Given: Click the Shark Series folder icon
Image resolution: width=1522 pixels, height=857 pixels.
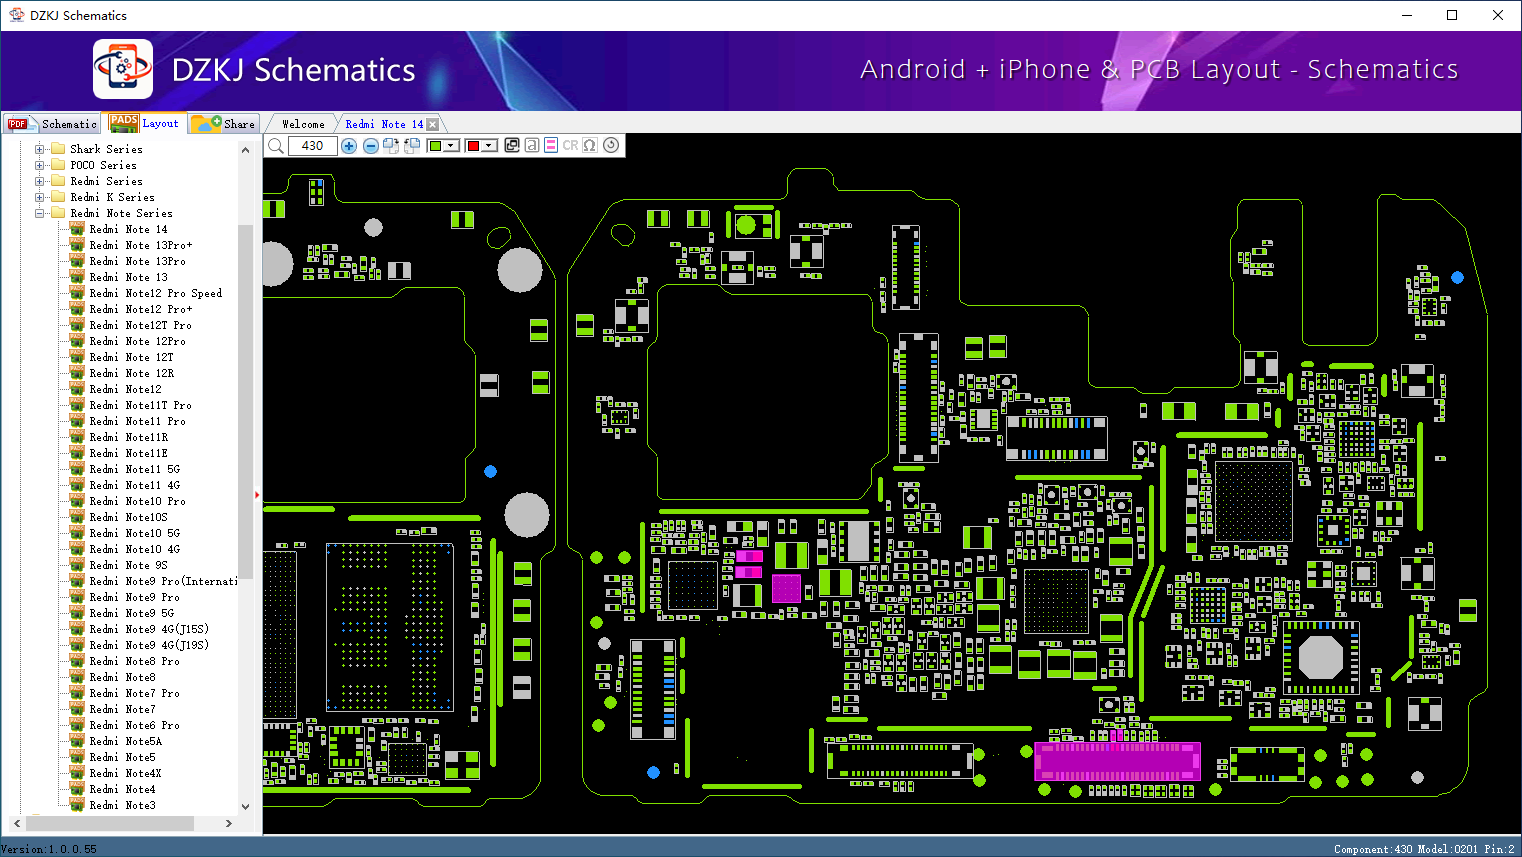Looking at the screenshot, I should [58, 149].
